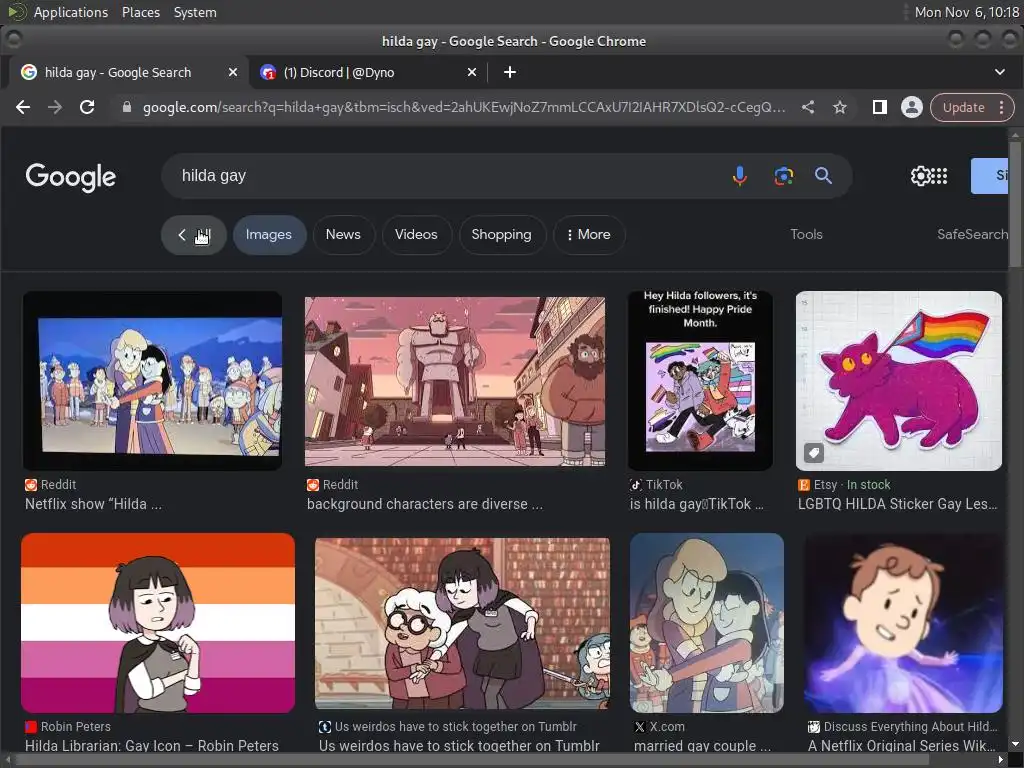Switch to the Shopping results tab
This screenshot has width=1024, height=768.
[502, 234]
